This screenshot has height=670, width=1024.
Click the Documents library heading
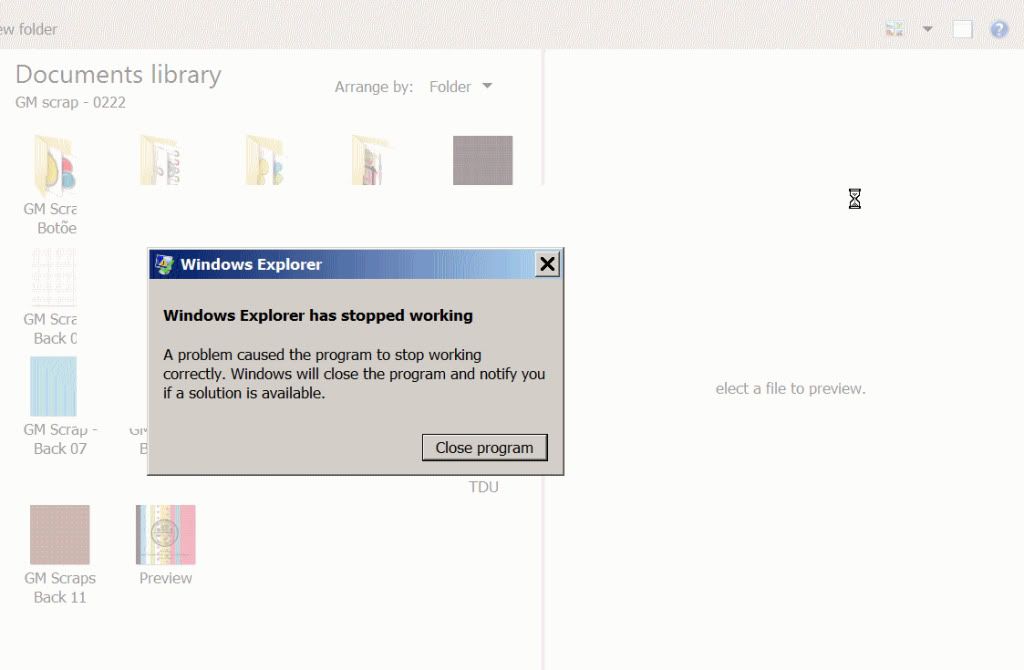pos(118,74)
